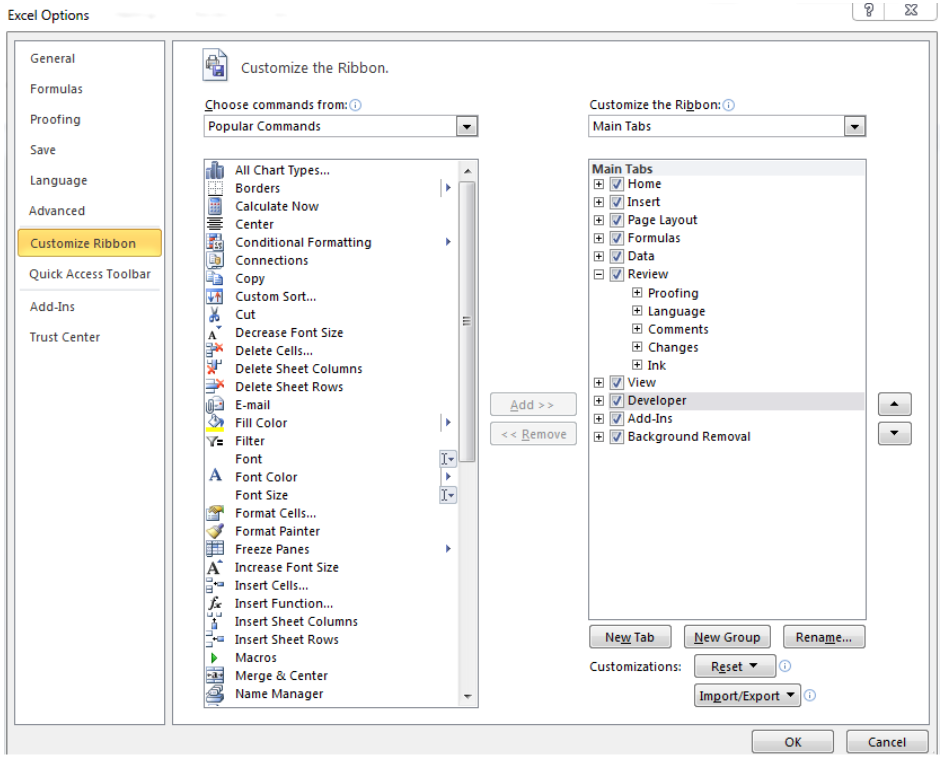Uncheck the View tab checkbox
Viewport: 941px width, 759px height.
point(617,383)
